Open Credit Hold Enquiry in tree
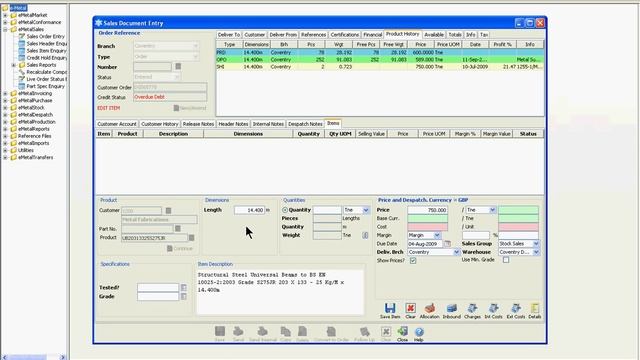 pos(47,58)
